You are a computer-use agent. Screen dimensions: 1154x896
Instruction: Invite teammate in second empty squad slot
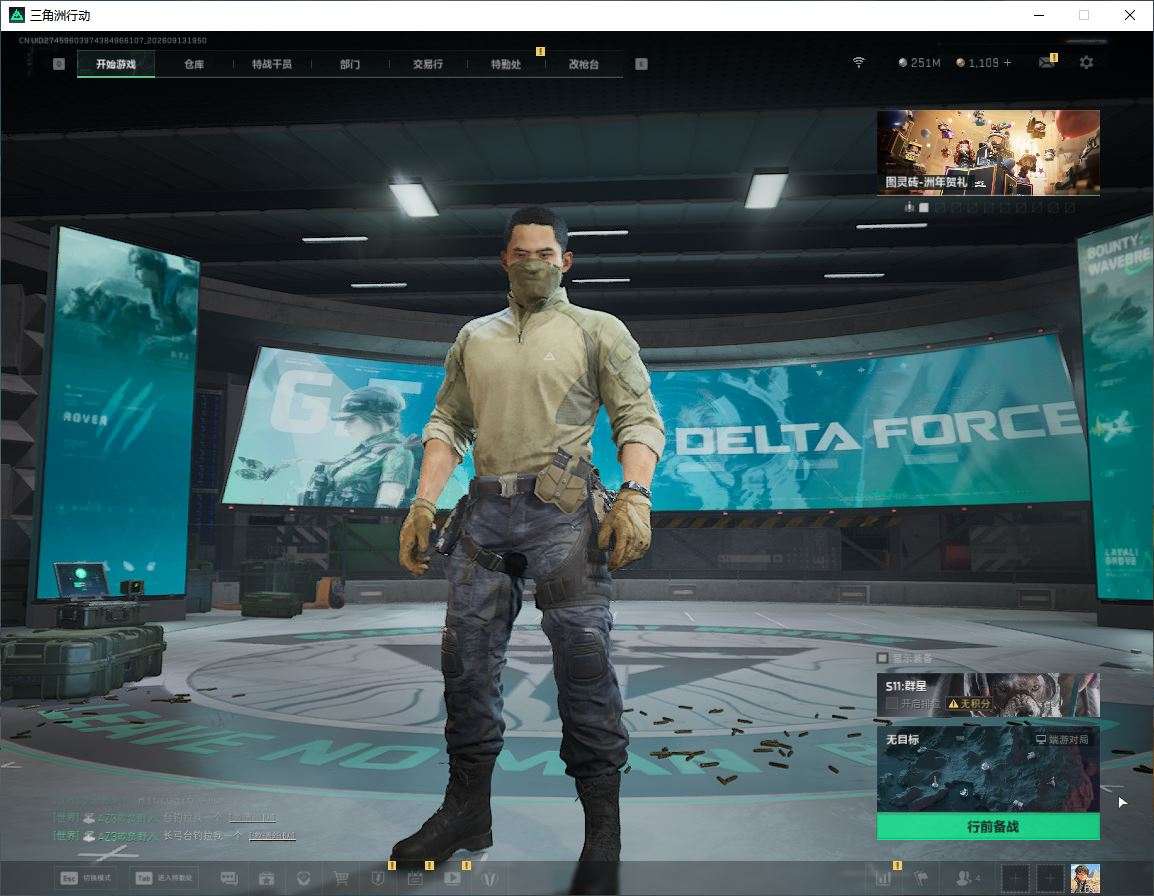click(x=1049, y=878)
